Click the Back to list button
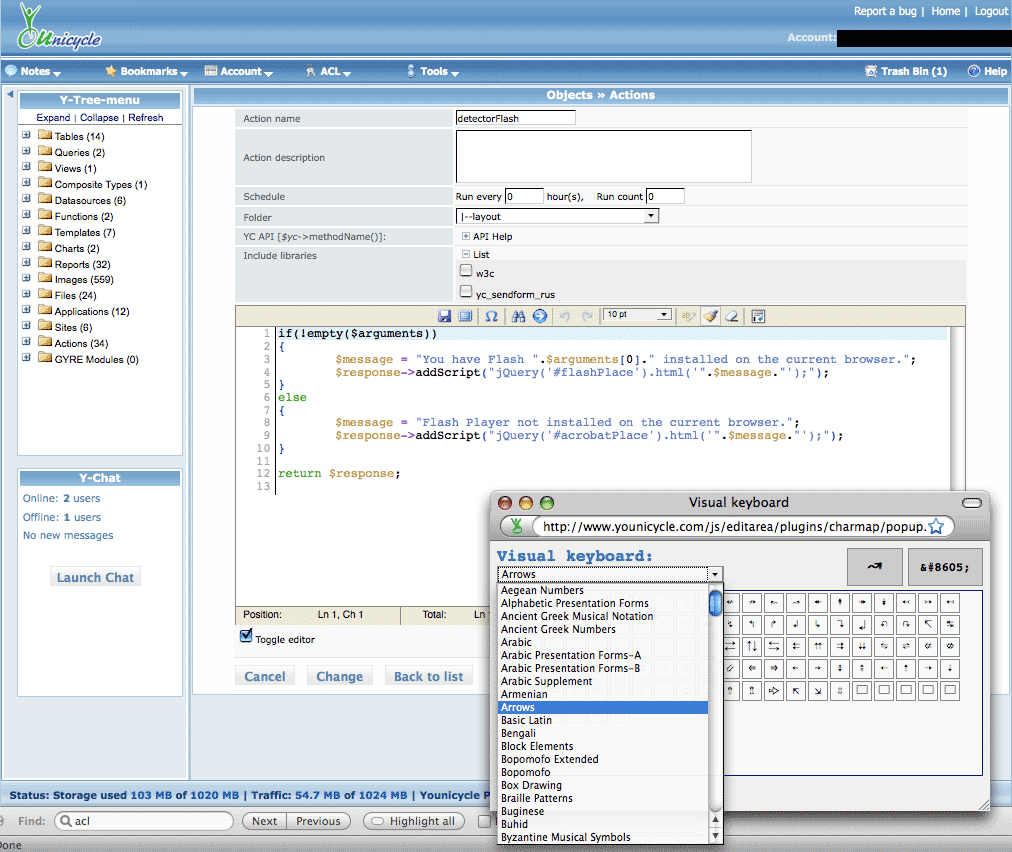This screenshot has height=852, width=1012. tap(428, 676)
